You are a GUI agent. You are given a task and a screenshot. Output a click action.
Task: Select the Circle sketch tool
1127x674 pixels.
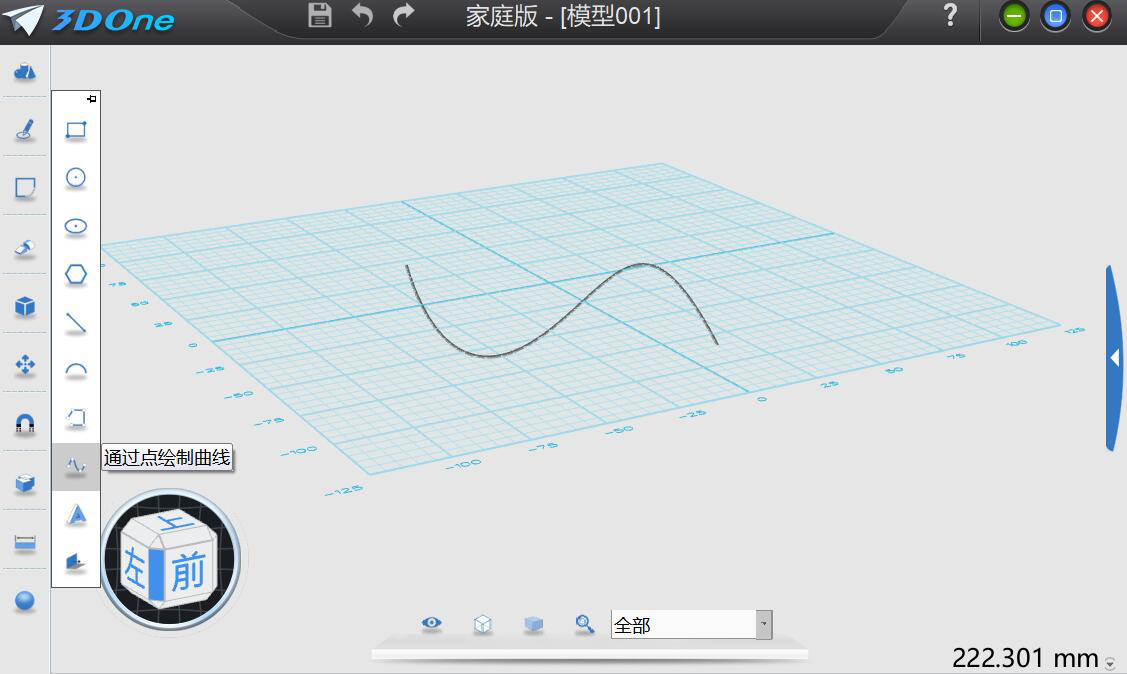(75, 177)
